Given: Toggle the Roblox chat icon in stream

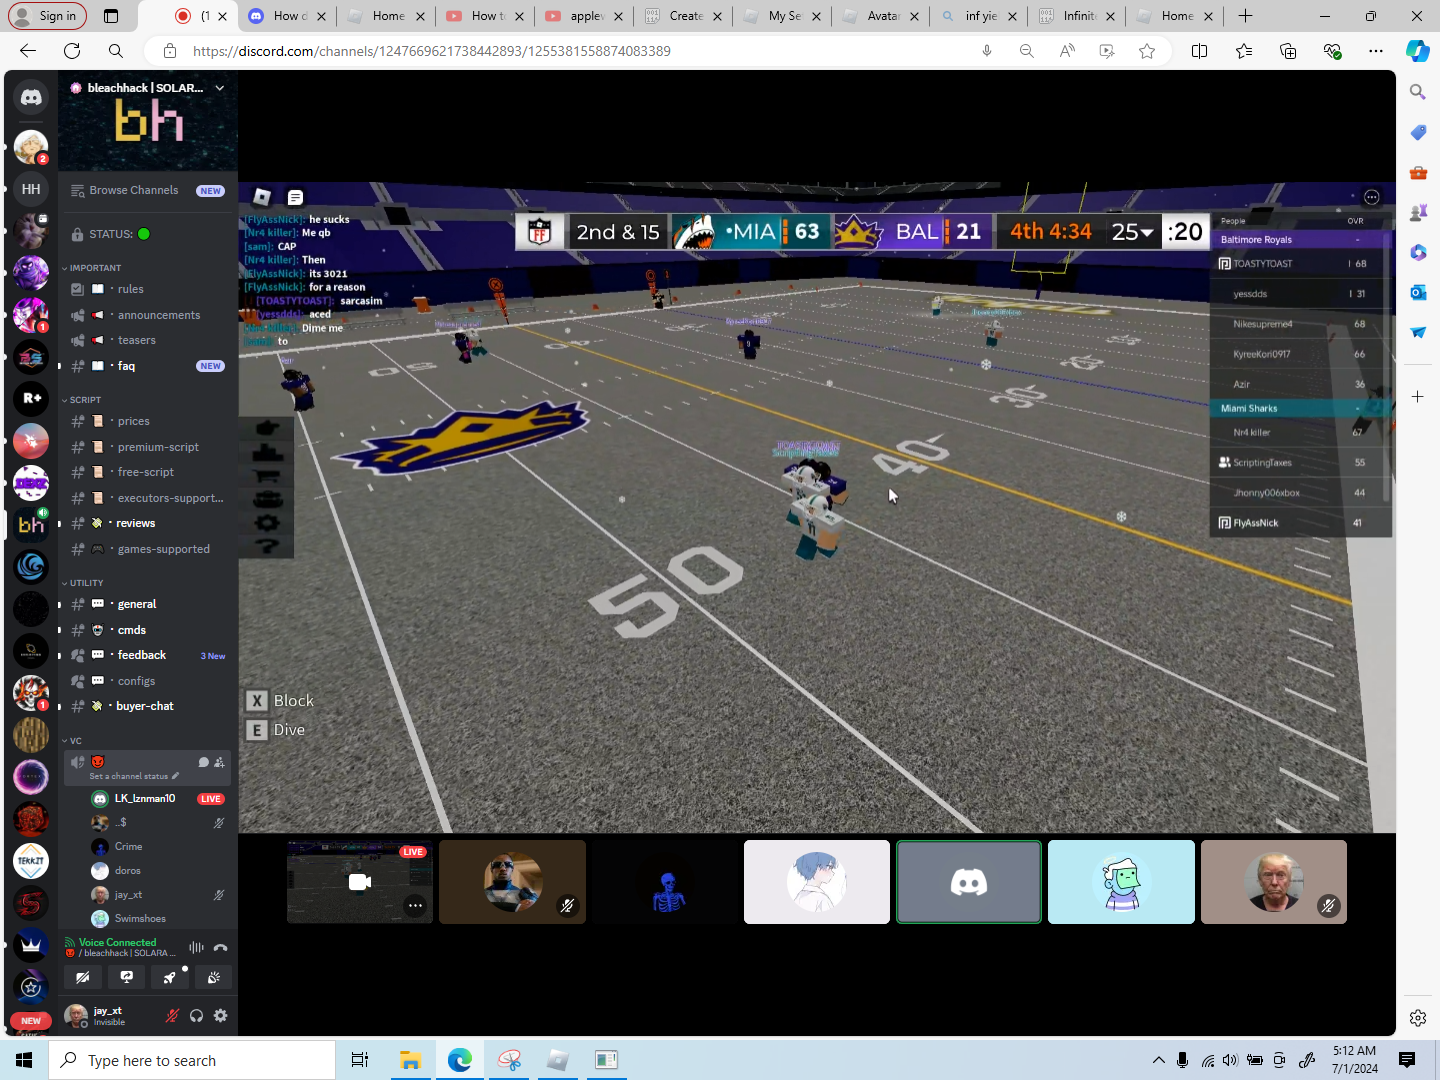Looking at the screenshot, I should tap(295, 197).
